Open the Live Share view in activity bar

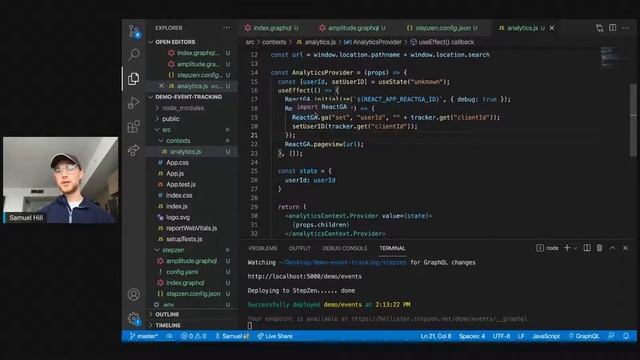[134, 150]
